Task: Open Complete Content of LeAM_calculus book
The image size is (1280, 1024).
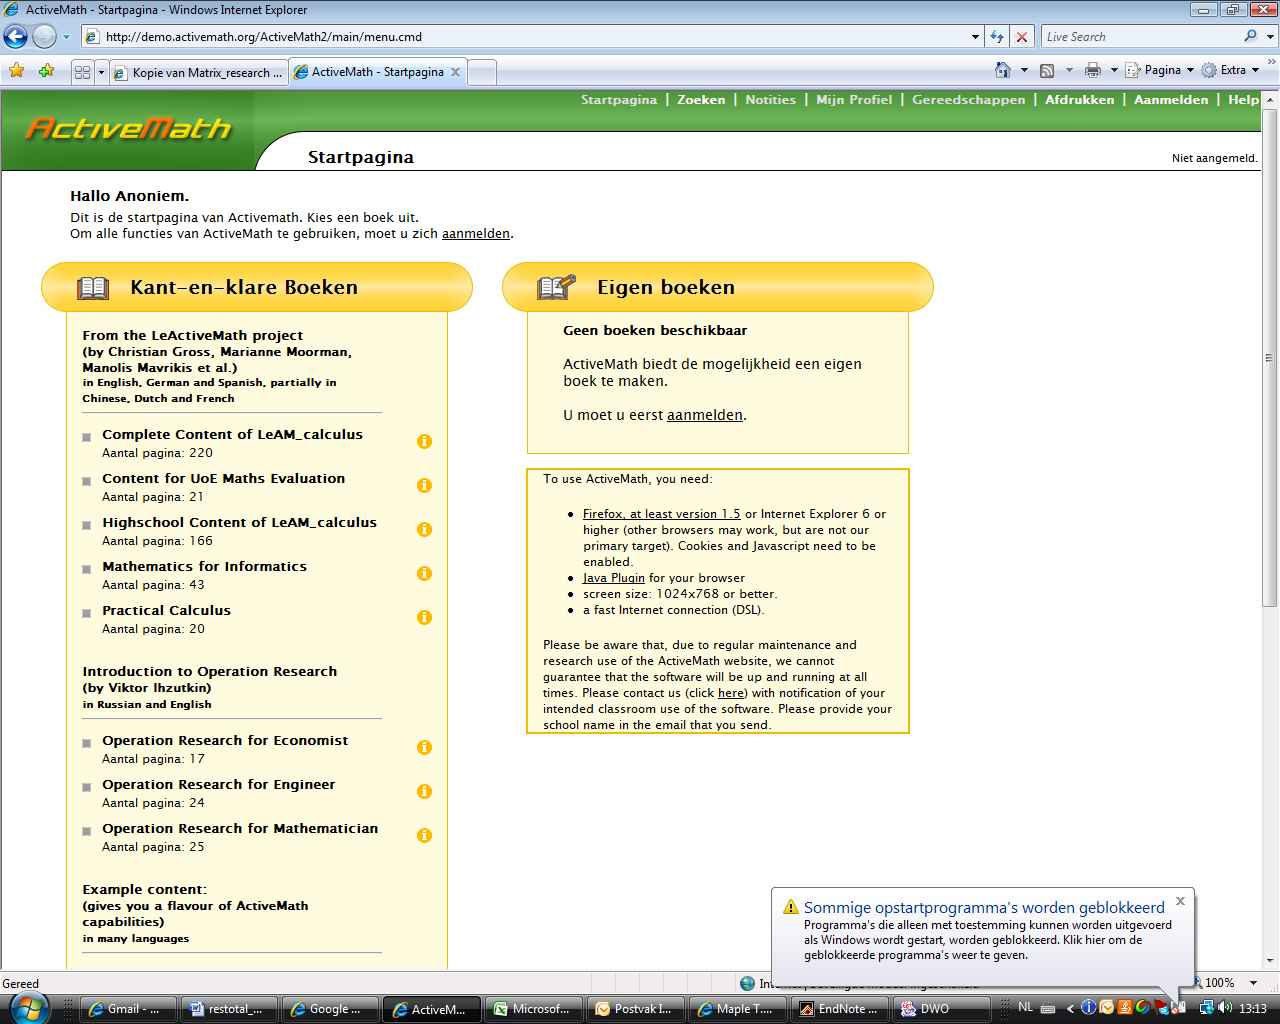Action: pyautogui.click(x=232, y=434)
